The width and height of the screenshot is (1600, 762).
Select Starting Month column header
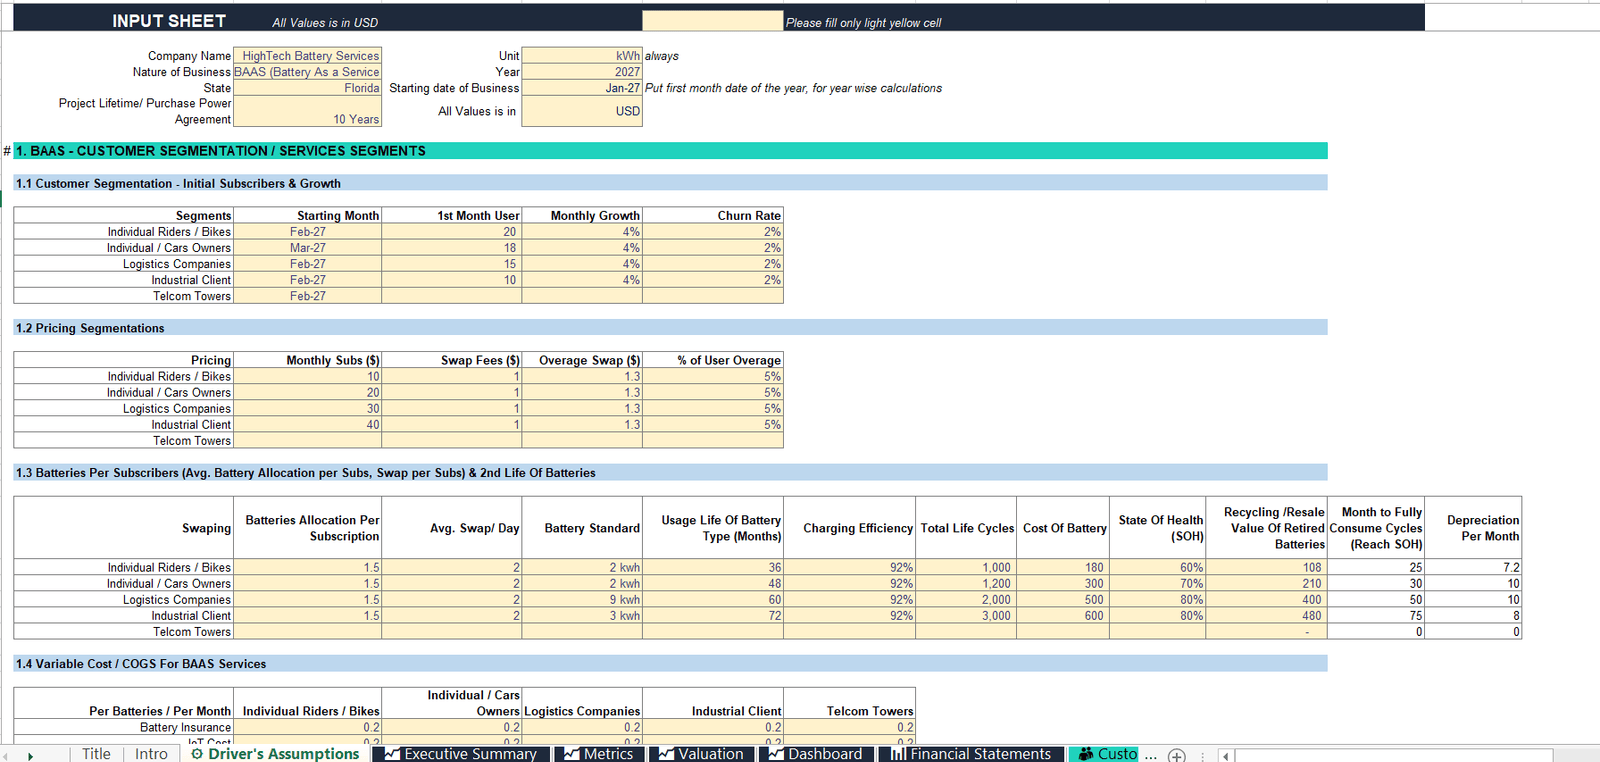(308, 215)
